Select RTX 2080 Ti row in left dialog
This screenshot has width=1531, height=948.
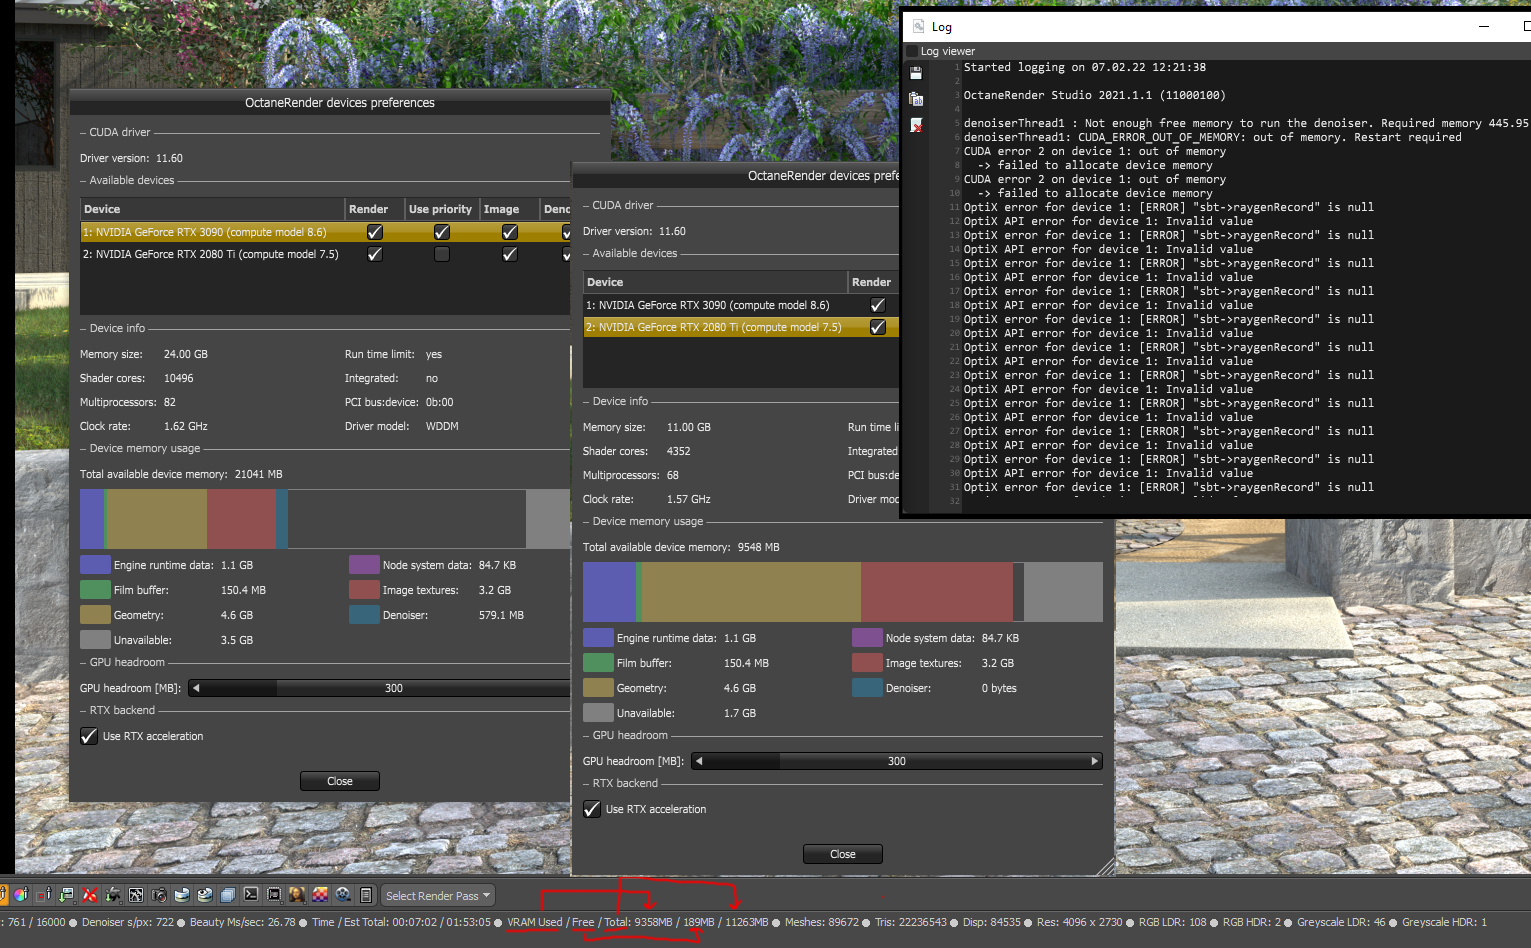325,254
